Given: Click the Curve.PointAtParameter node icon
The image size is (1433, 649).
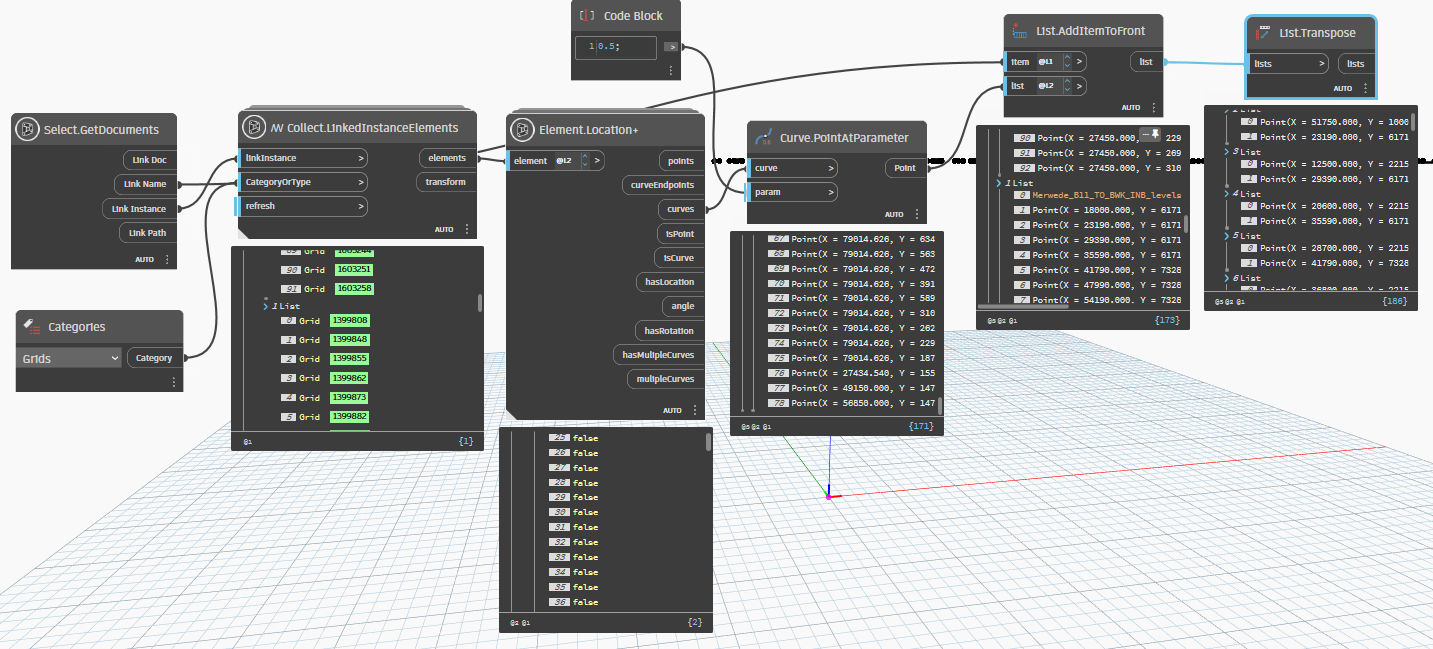Looking at the screenshot, I should point(764,137).
